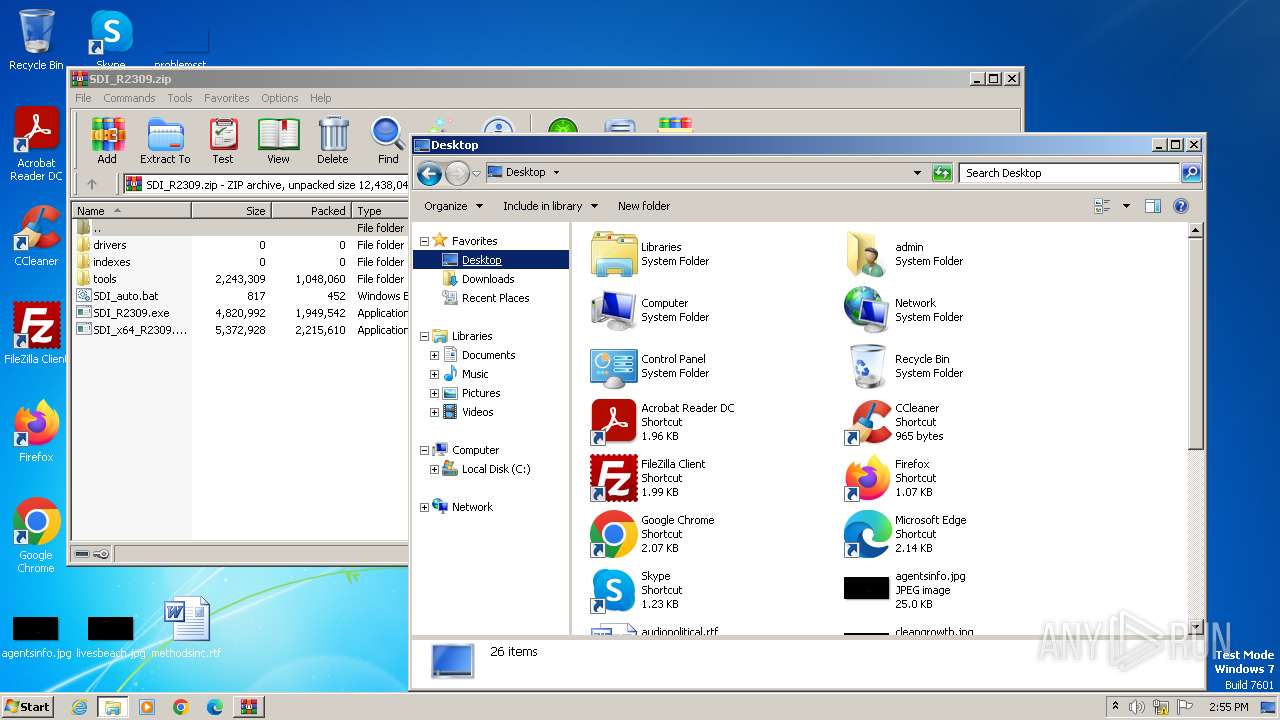This screenshot has width=1280, height=720.
Task: Expand the Documents library node
Action: (434, 355)
